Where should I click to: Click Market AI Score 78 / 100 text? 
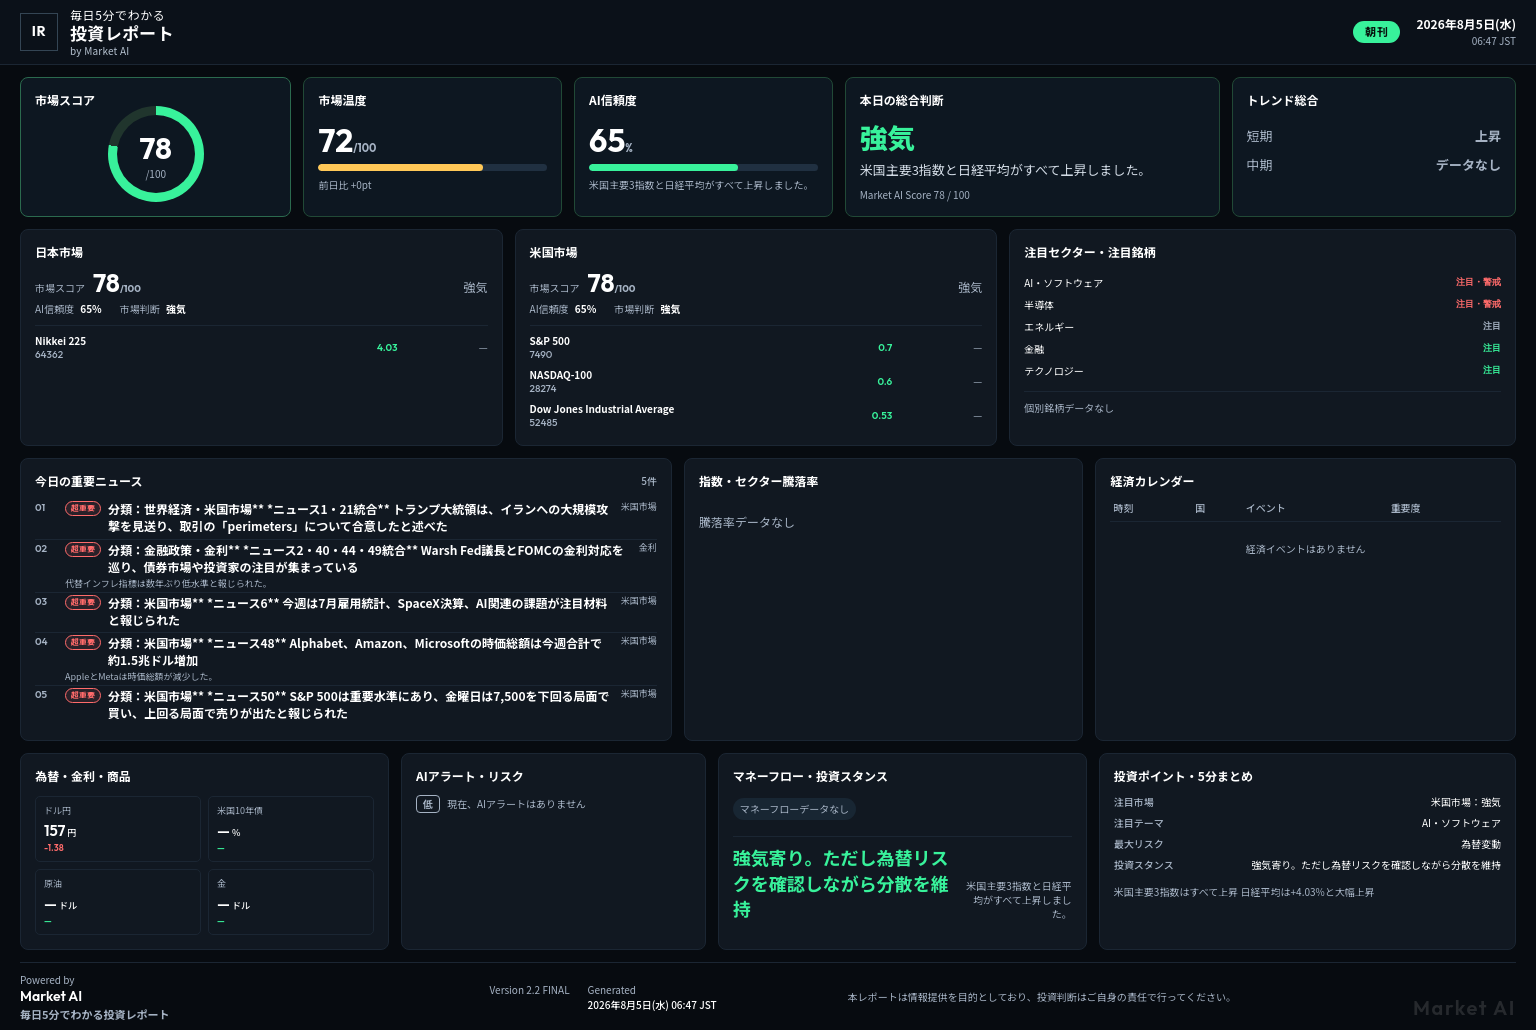pos(915,195)
